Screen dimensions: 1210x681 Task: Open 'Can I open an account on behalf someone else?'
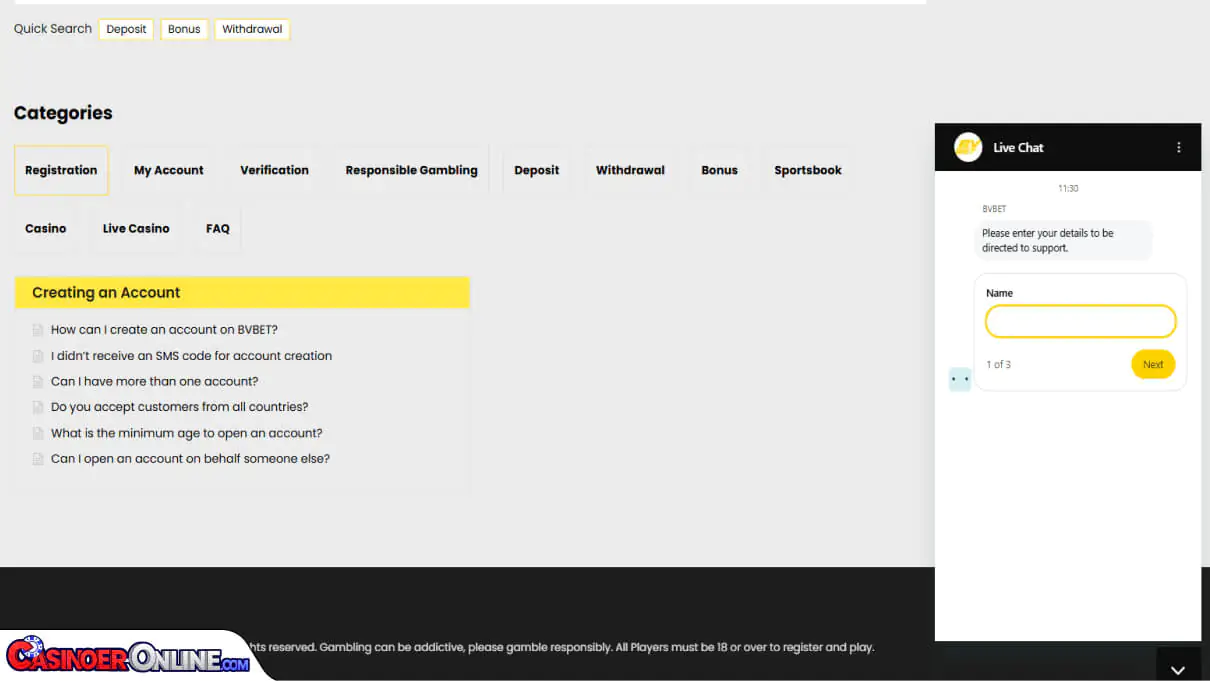(190, 459)
